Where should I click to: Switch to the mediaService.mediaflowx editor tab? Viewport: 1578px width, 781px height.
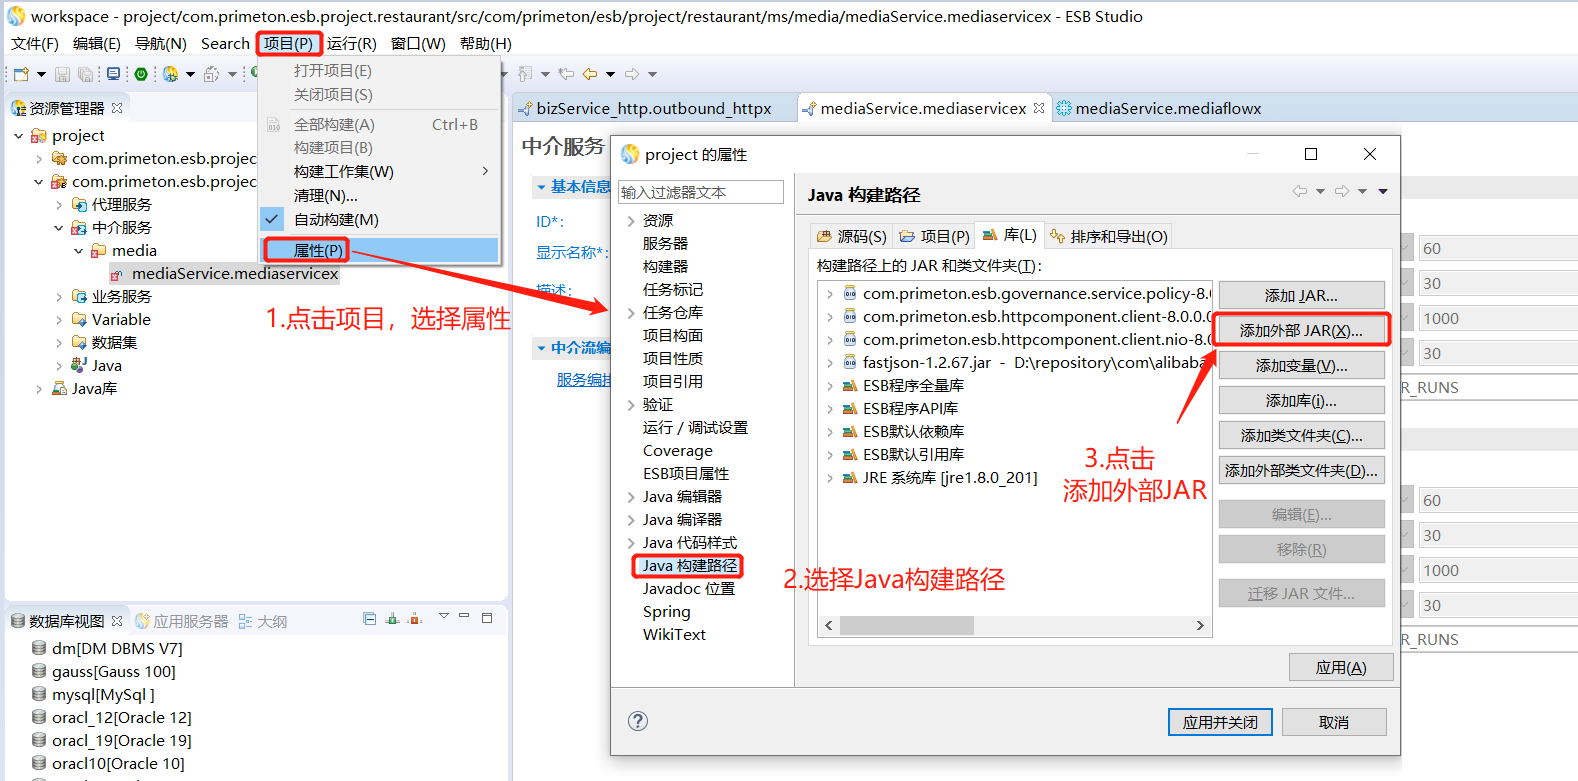pyautogui.click(x=1159, y=108)
